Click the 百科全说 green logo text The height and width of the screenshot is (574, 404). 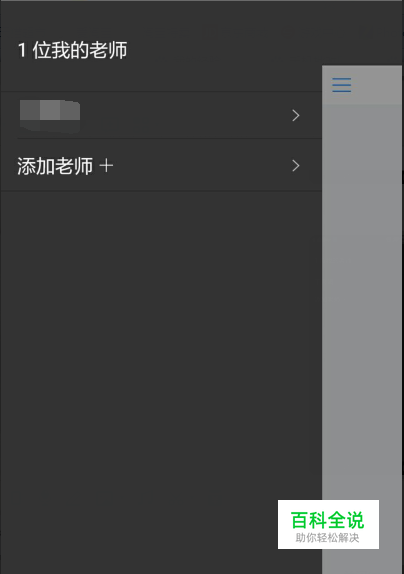pyautogui.click(x=328, y=520)
